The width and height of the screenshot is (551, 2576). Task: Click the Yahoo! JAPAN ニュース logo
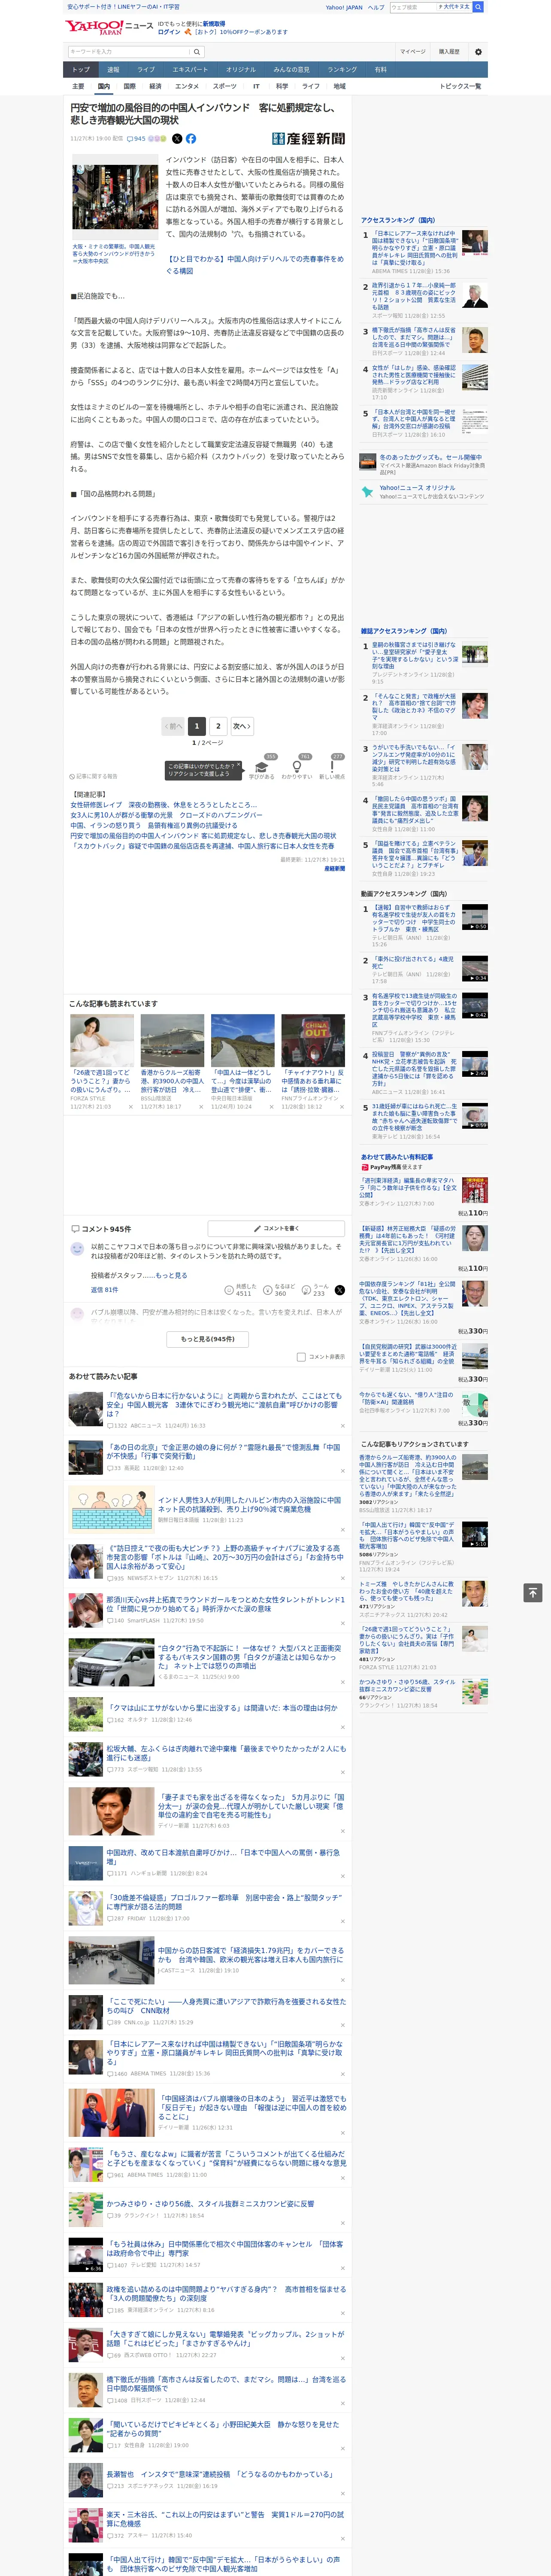pyautogui.click(x=110, y=27)
